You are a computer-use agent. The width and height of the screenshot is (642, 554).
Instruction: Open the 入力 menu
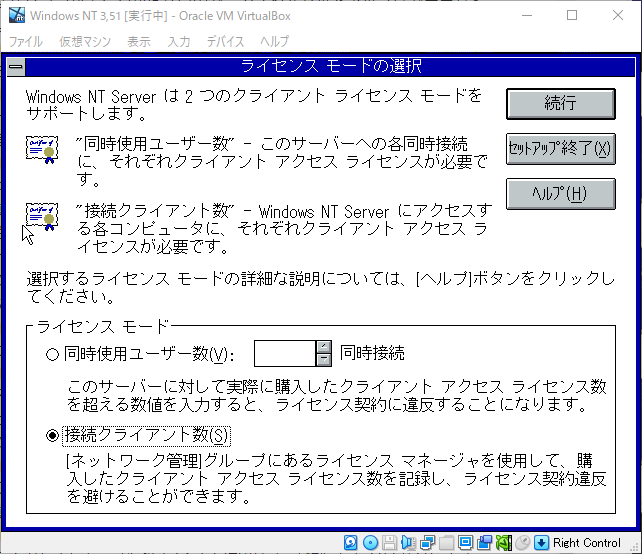click(179, 41)
